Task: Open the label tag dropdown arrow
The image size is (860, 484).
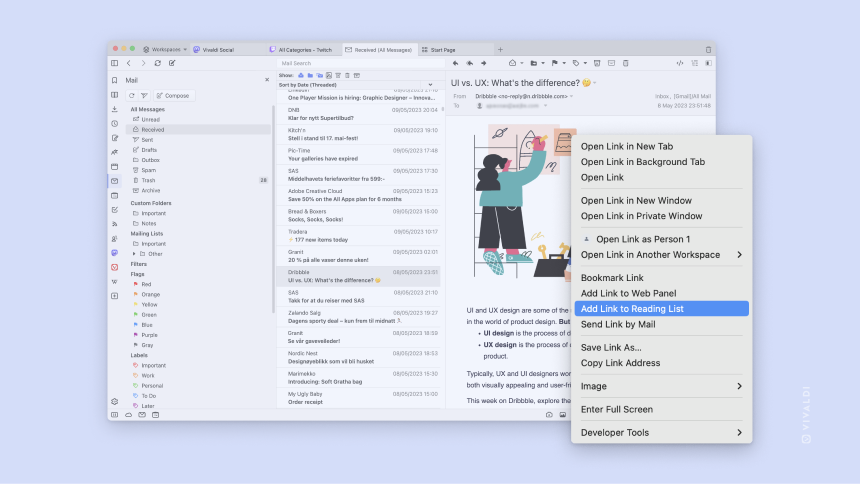Action: (585, 63)
